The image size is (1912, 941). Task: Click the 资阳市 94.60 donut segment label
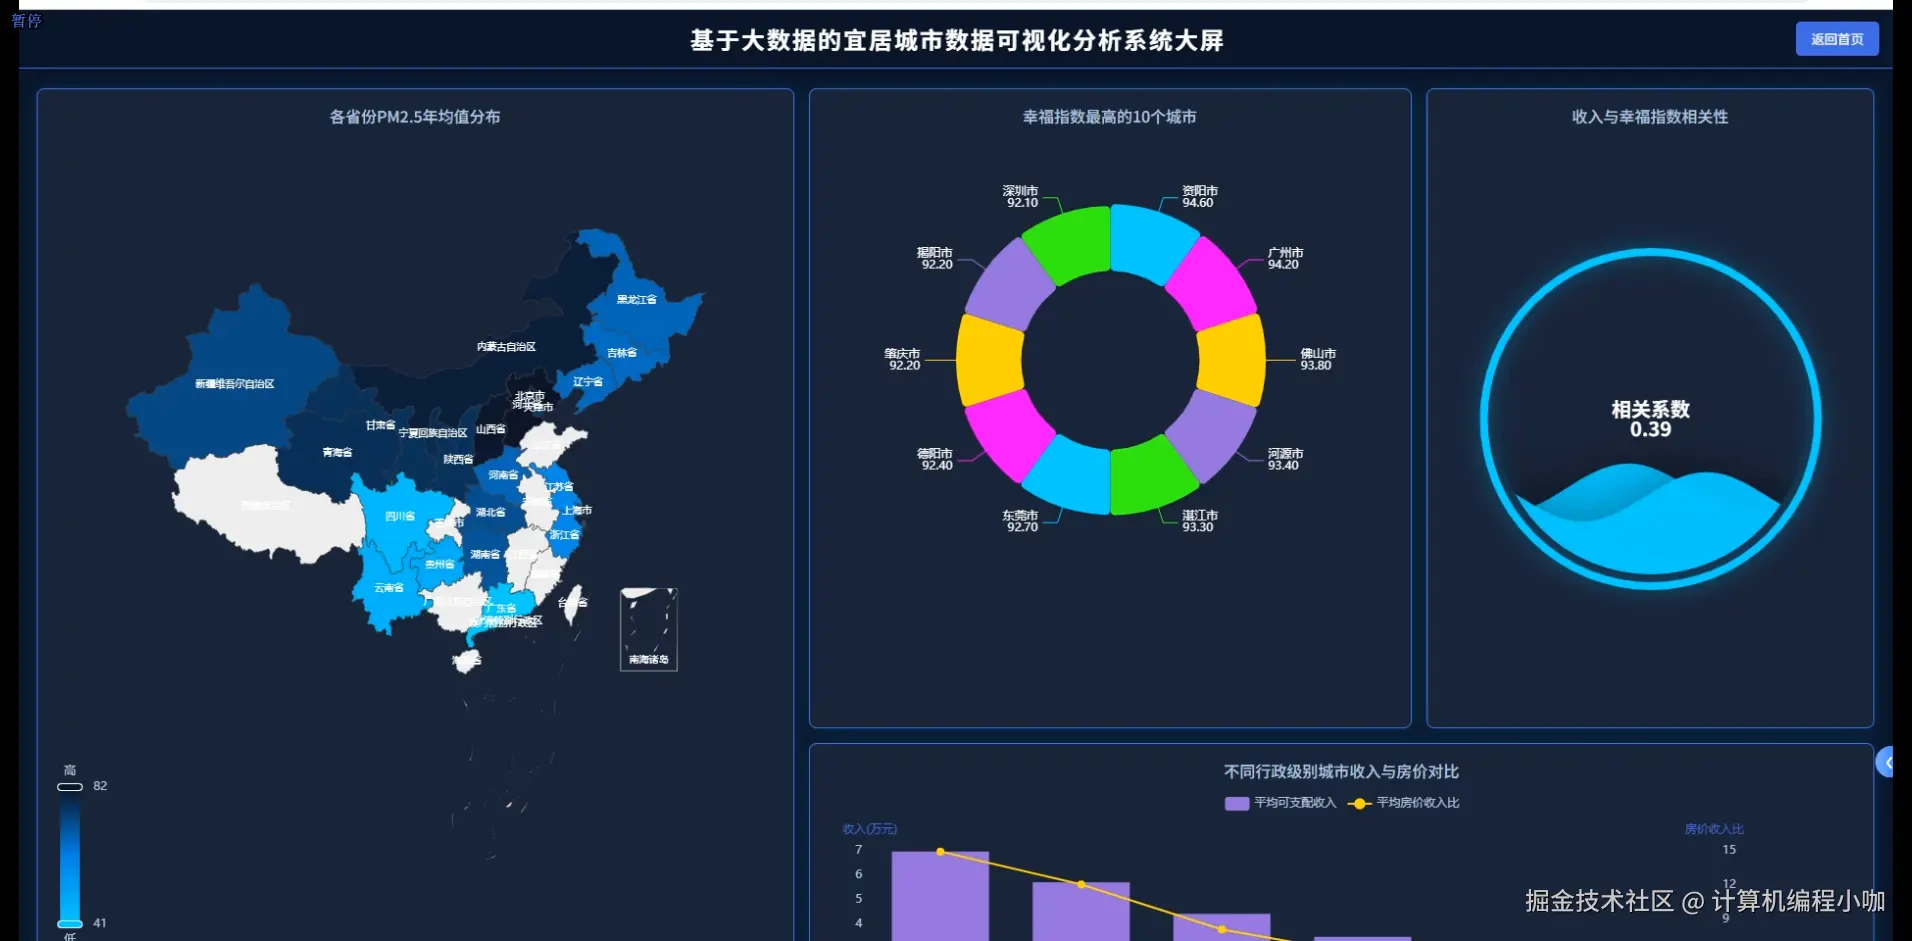1199,197
